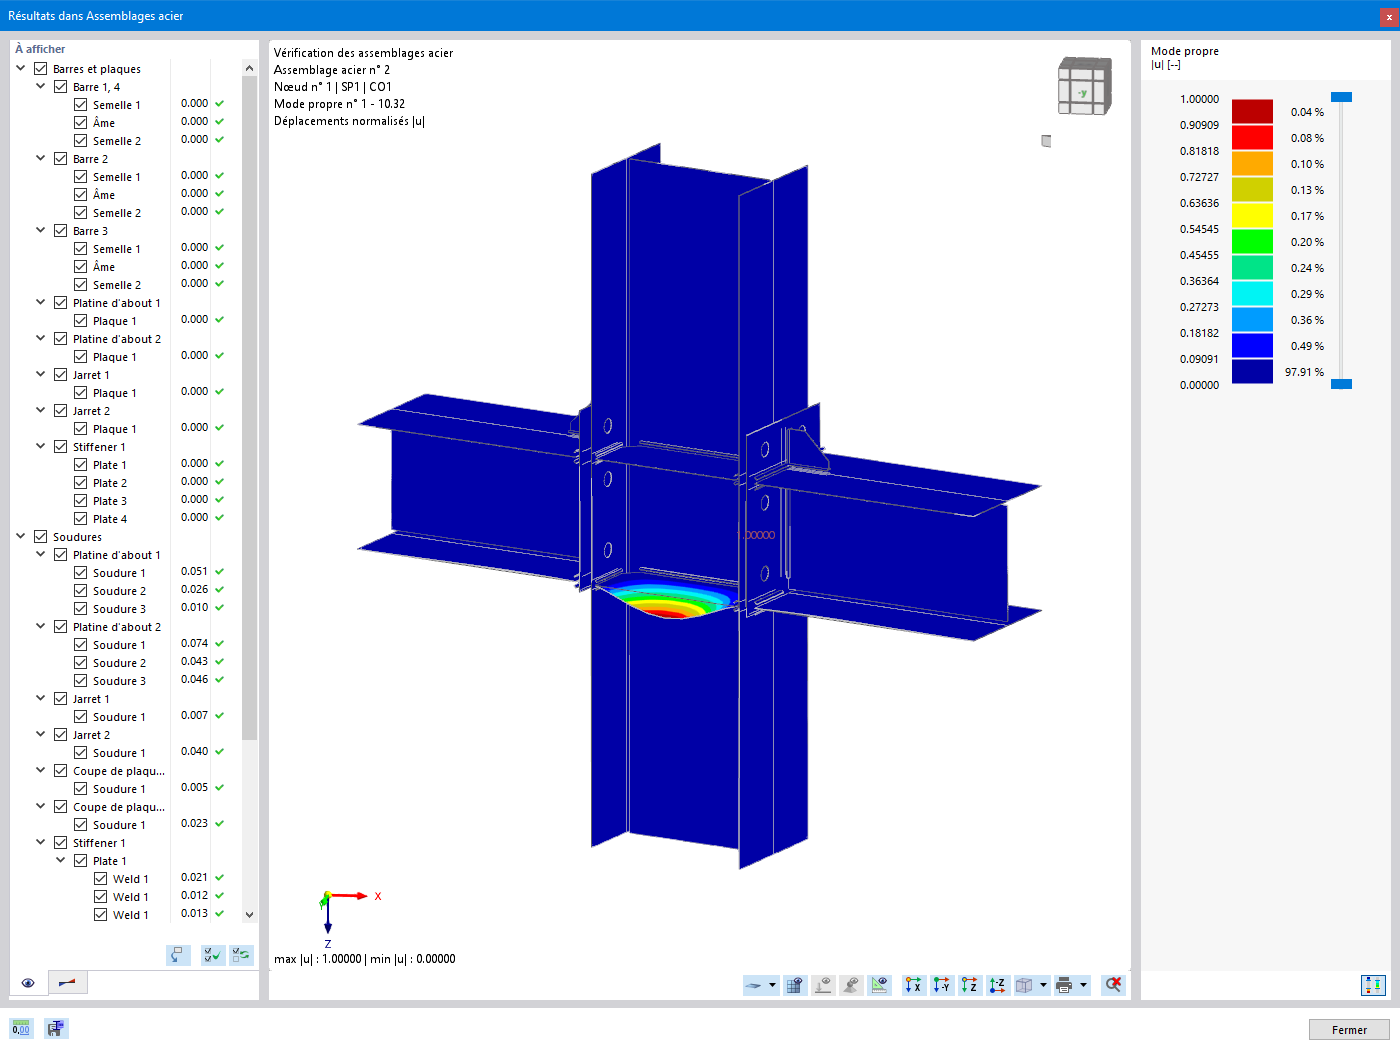This screenshot has width=1400, height=1050.
Task: Click the printer icon
Action: click(x=1064, y=985)
